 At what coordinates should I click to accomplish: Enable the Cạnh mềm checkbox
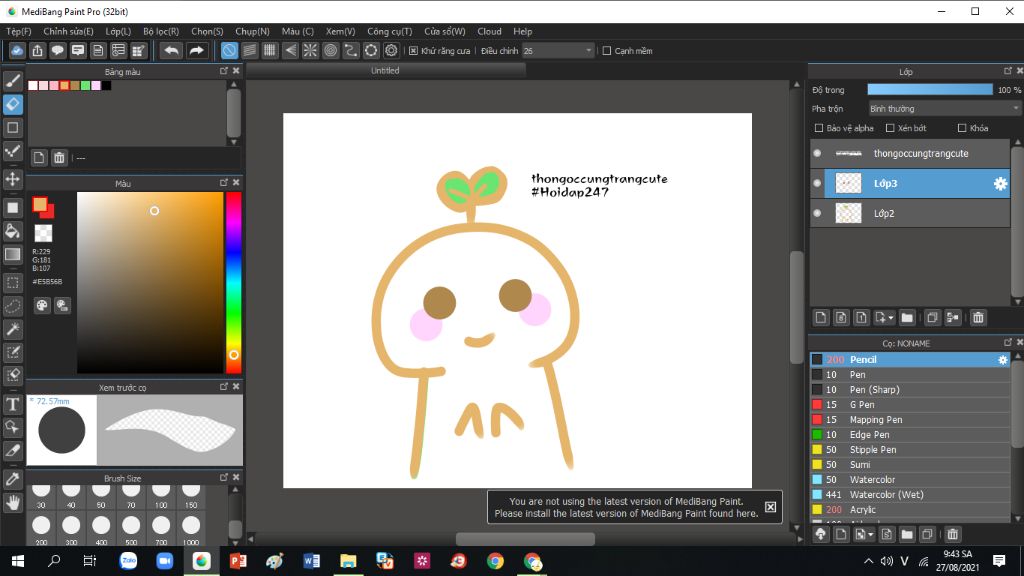point(607,51)
